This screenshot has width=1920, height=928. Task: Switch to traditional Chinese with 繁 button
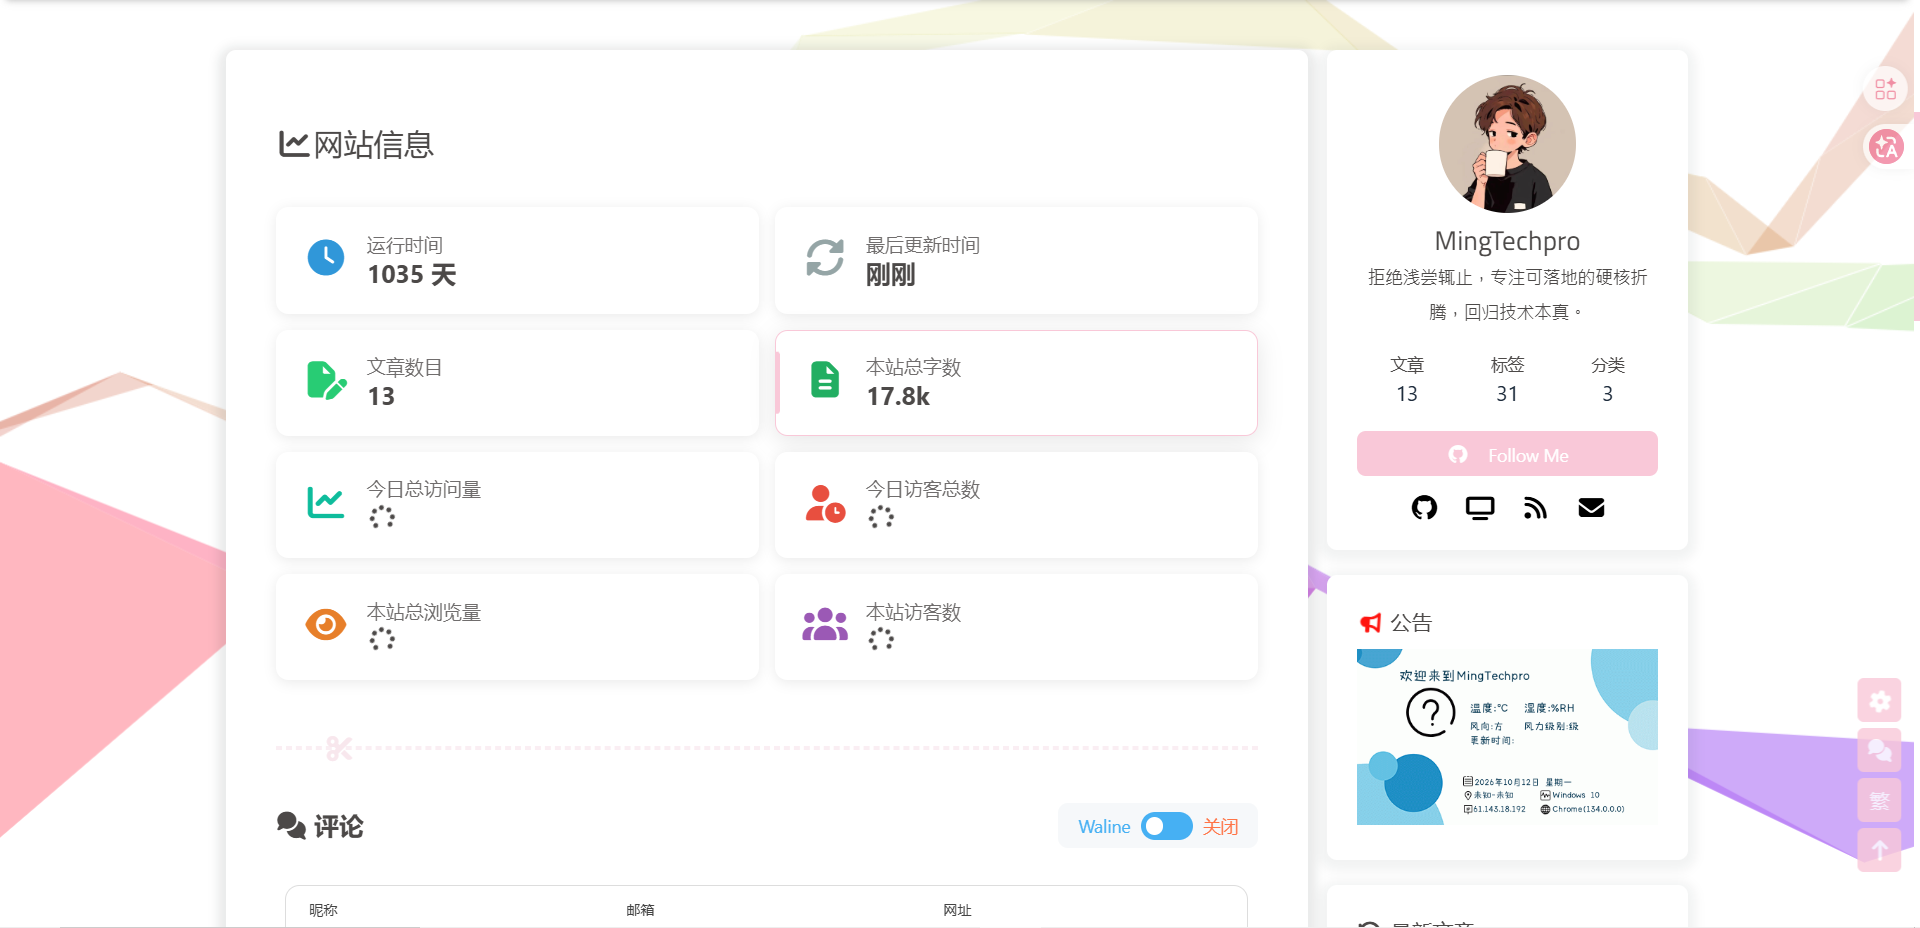pos(1880,801)
